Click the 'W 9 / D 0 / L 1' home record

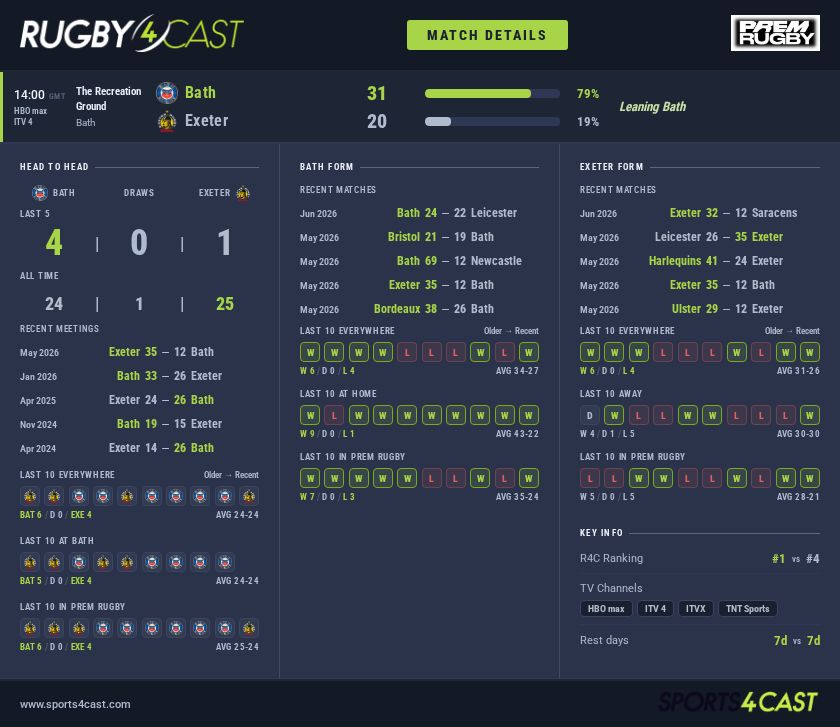[327, 433]
